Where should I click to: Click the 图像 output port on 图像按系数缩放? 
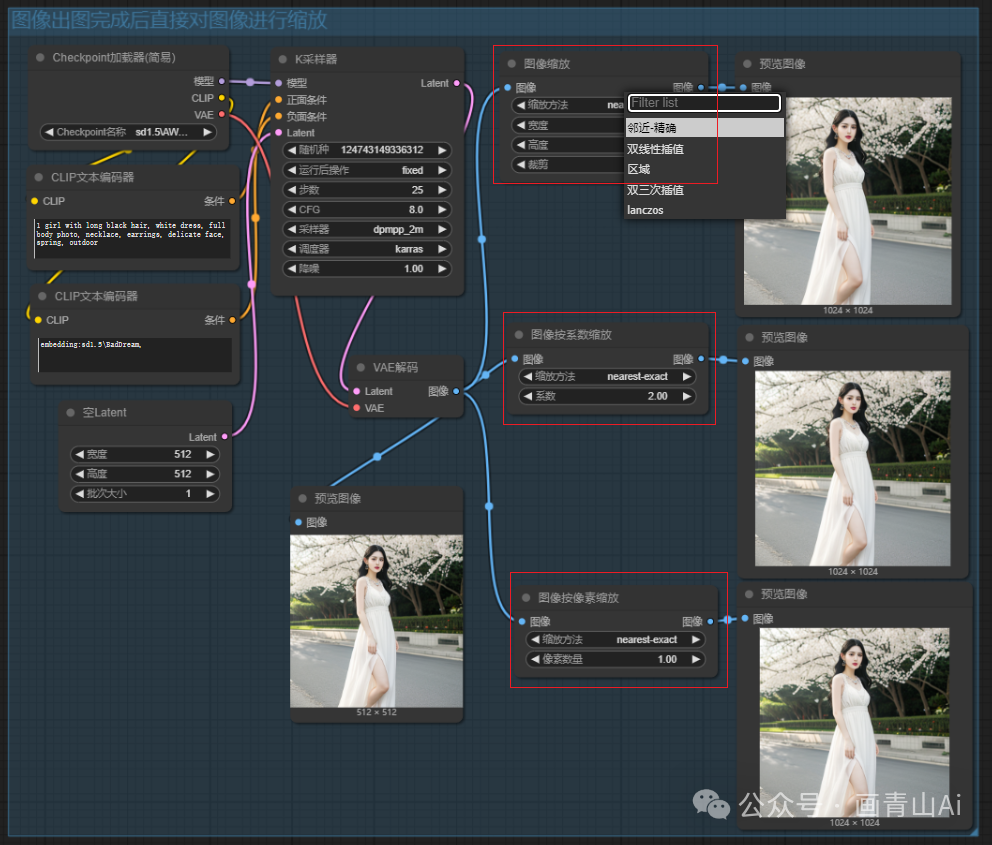coord(701,359)
